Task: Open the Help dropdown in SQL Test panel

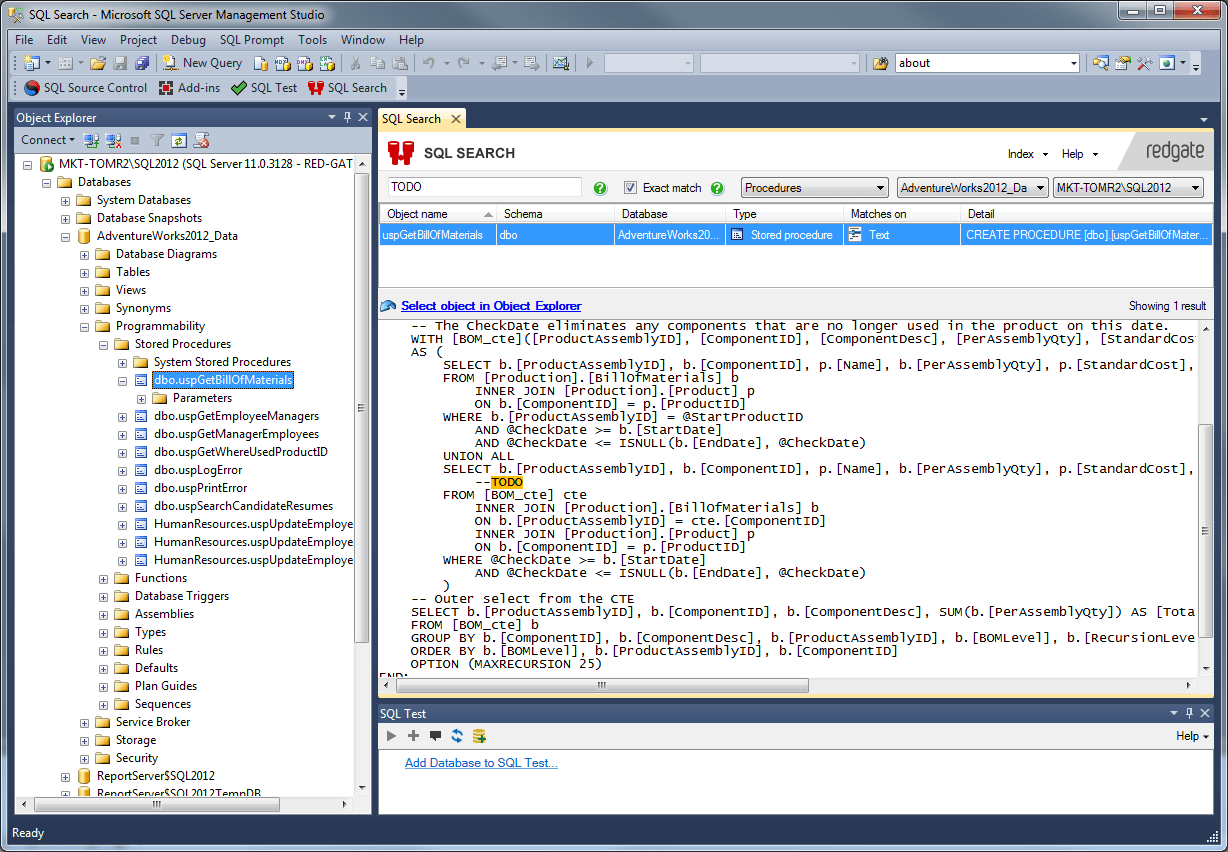Action: (x=1192, y=736)
